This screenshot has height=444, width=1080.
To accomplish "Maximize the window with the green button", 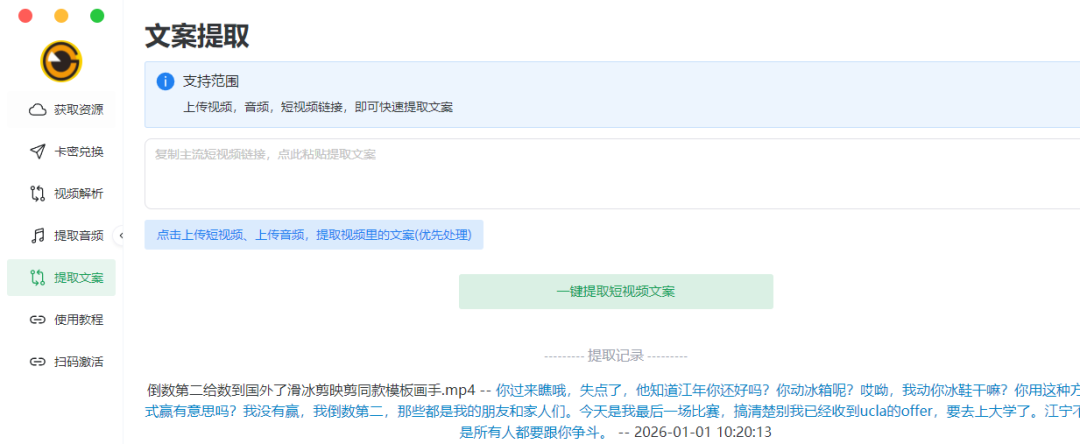I will (x=97, y=16).
